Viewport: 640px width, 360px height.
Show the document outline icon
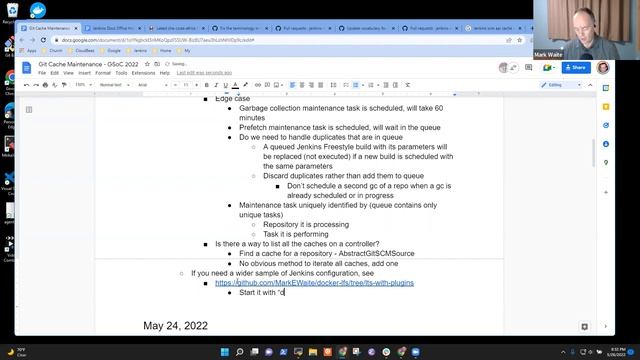(29, 109)
